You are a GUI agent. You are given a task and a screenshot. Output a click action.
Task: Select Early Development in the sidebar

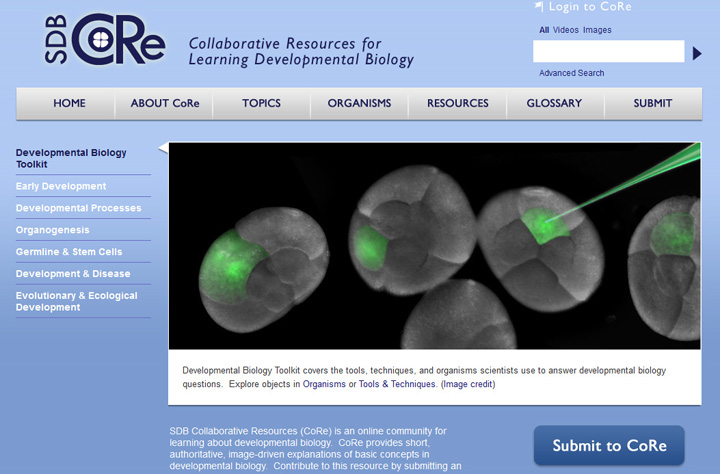pyautogui.click(x=61, y=186)
